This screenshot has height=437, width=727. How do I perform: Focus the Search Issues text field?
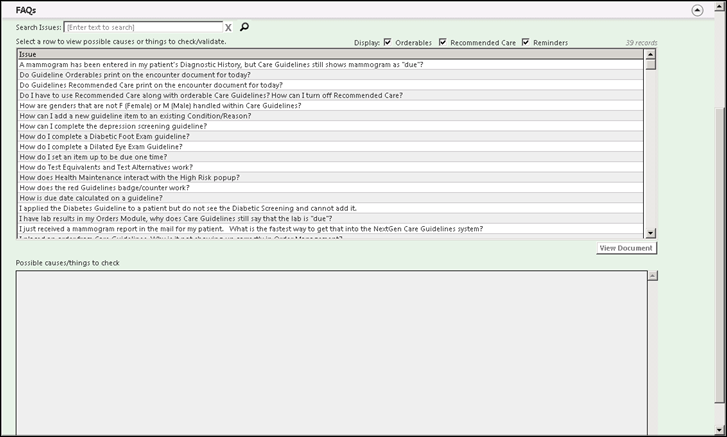point(143,27)
